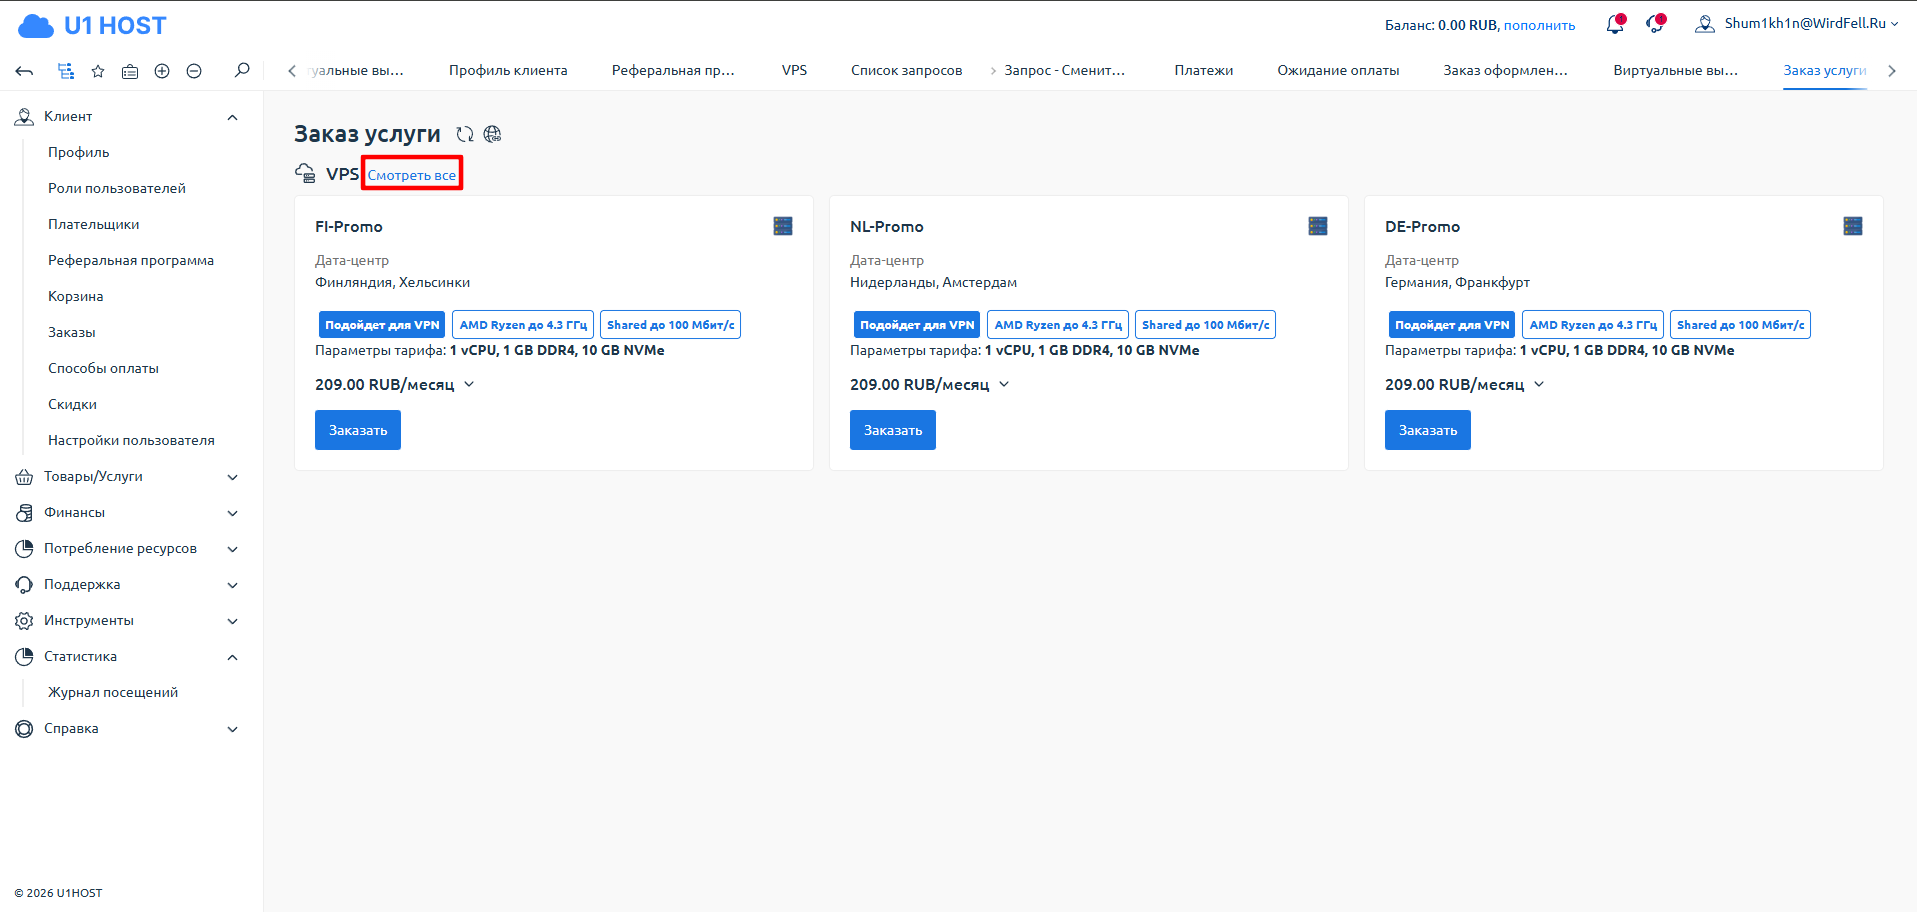Click the Товары/Услуги basket icon
This screenshot has height=912, width=1917.
(x=24, y=477)
